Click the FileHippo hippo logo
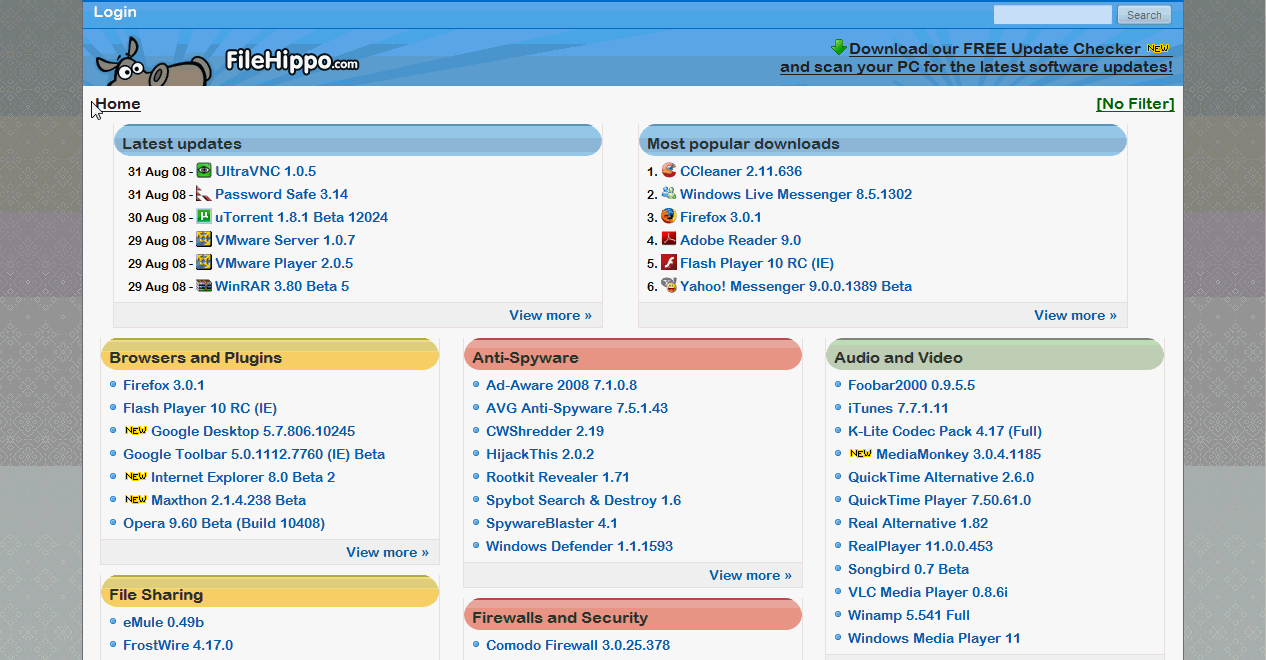 (x=150, y=62)
